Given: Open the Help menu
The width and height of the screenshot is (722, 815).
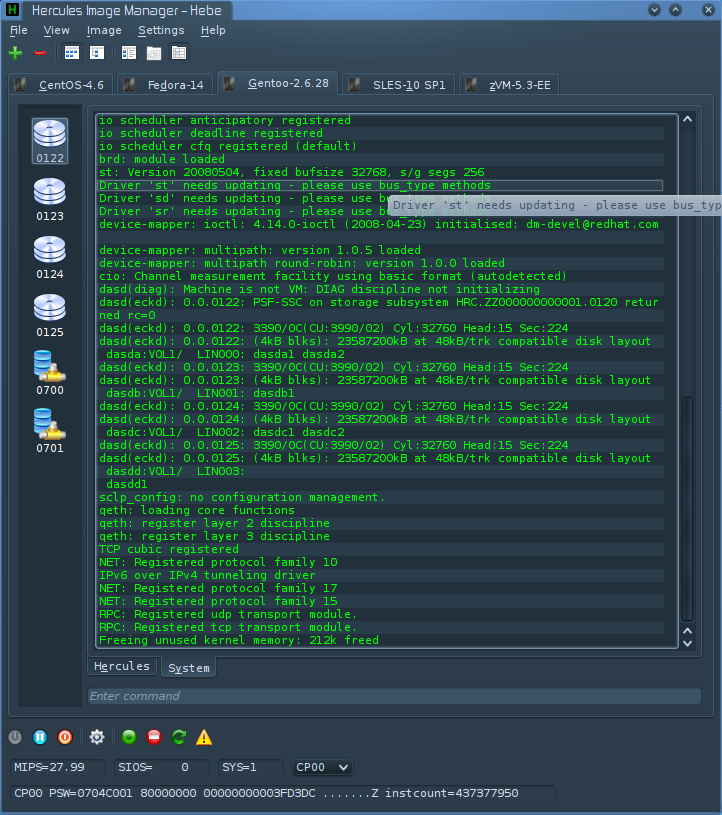Looking at the screenshot, I should [213, 31].
